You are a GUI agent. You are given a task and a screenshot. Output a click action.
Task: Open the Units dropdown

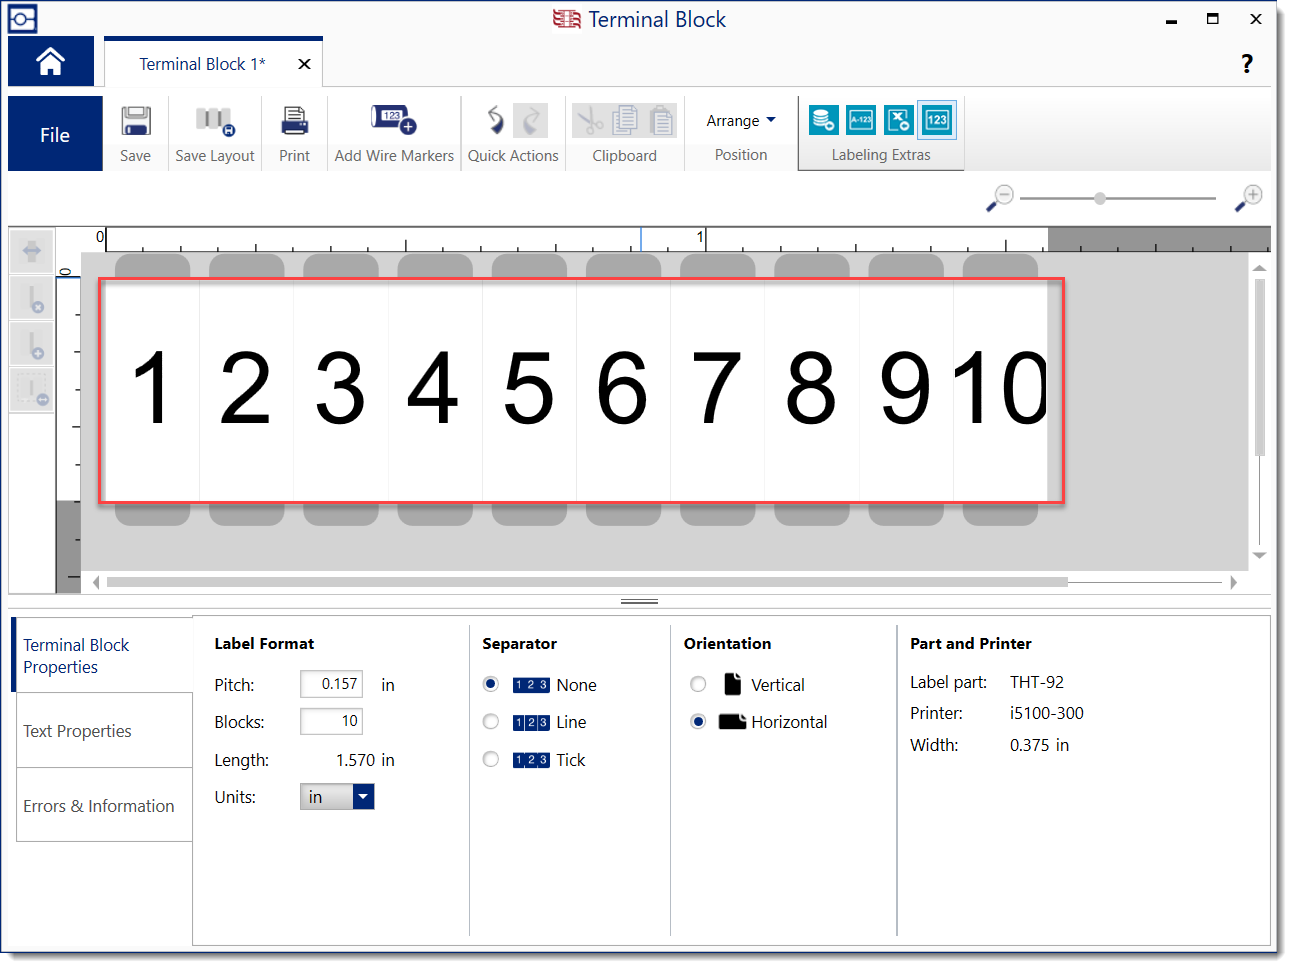(x=363, y=797)
